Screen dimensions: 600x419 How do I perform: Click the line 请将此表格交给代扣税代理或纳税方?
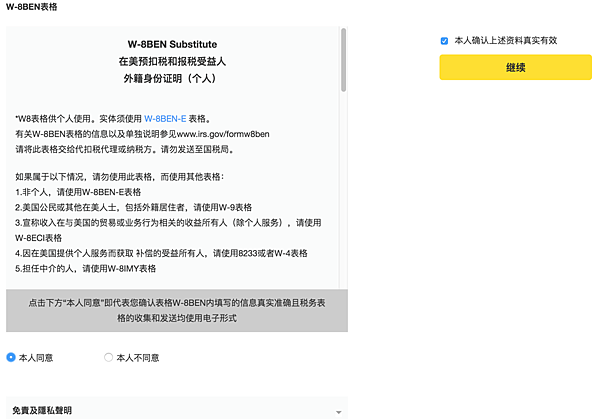124,149
